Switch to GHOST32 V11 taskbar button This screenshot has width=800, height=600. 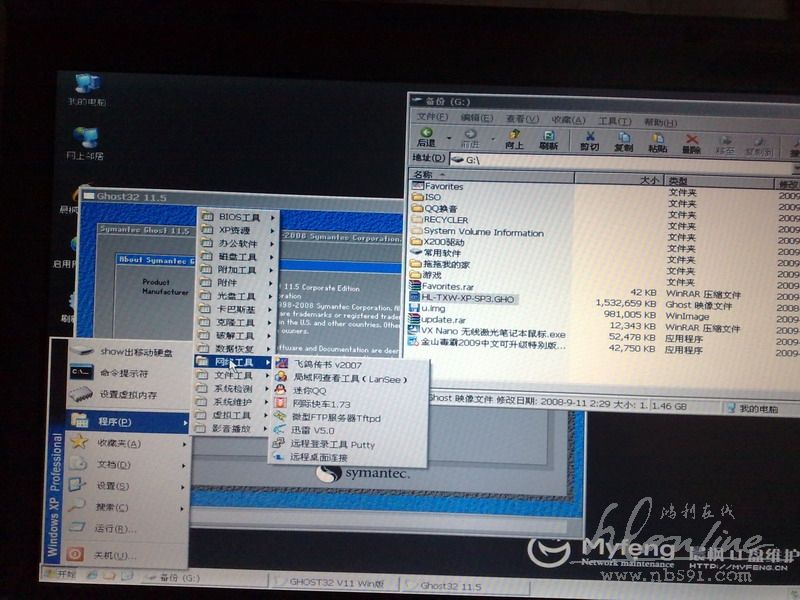pos(334,582)
